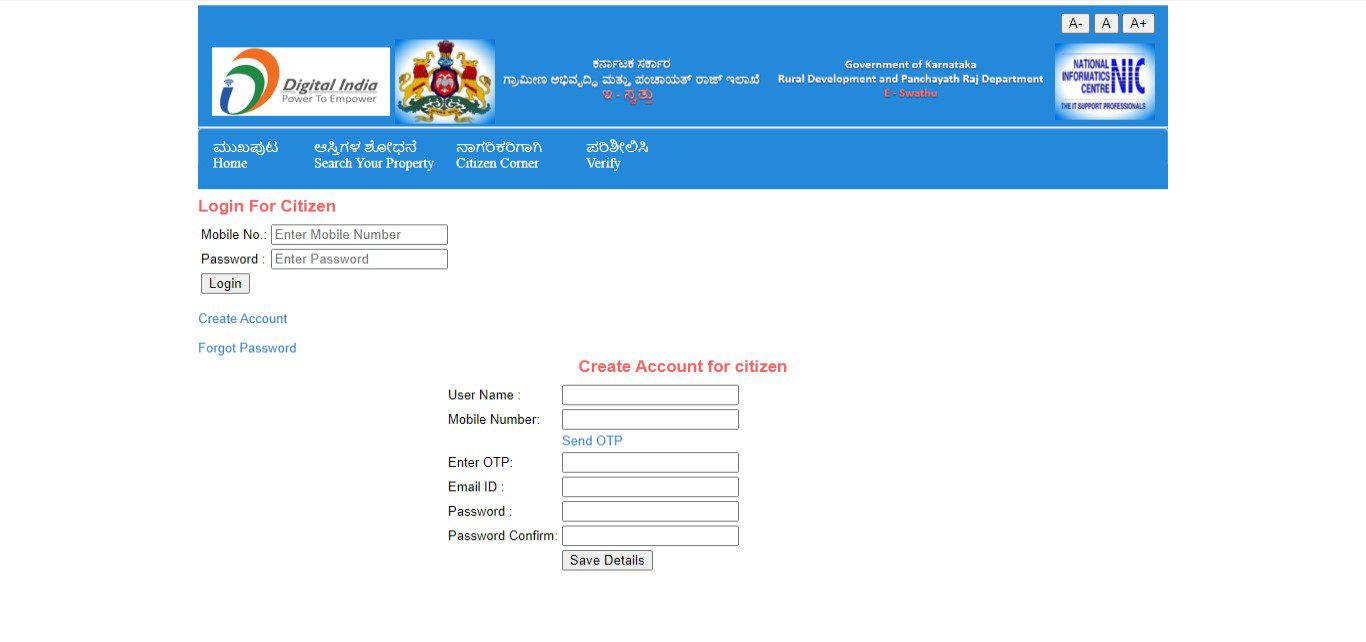1366x642 pixels.
Task: Click the NIC logo
Action: 1104,82
